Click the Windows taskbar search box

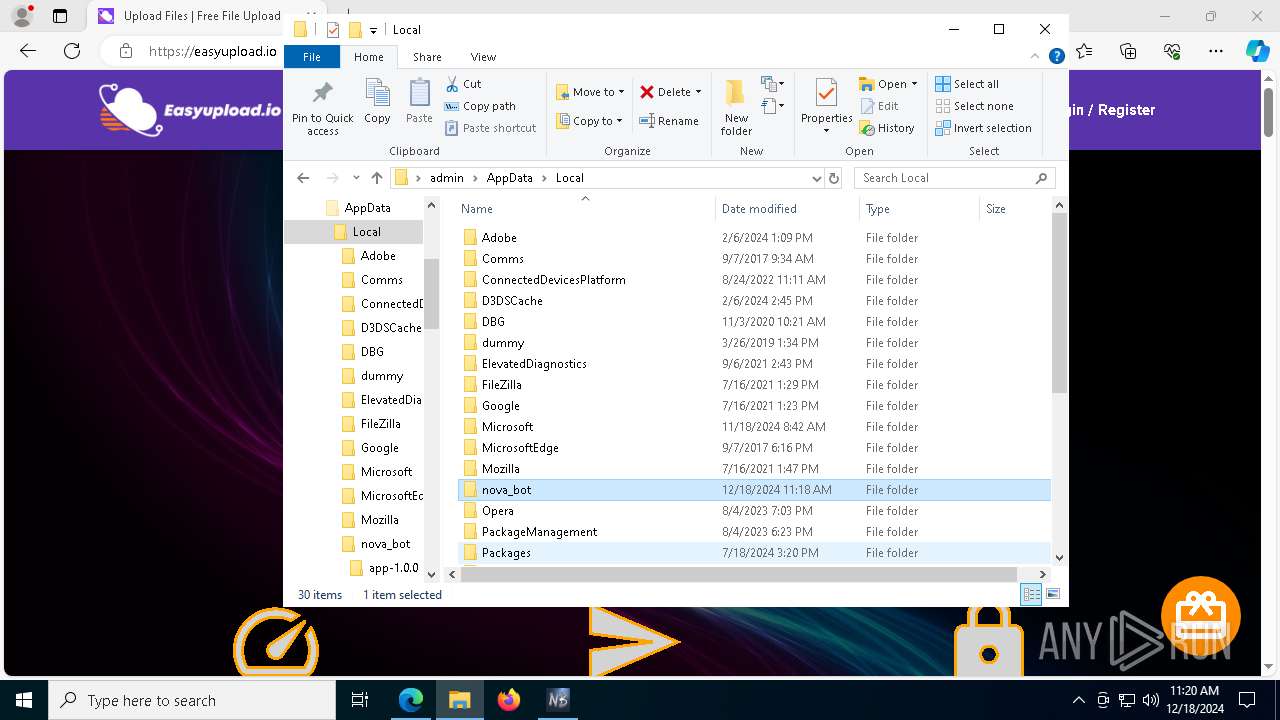(x=192, y=700)
